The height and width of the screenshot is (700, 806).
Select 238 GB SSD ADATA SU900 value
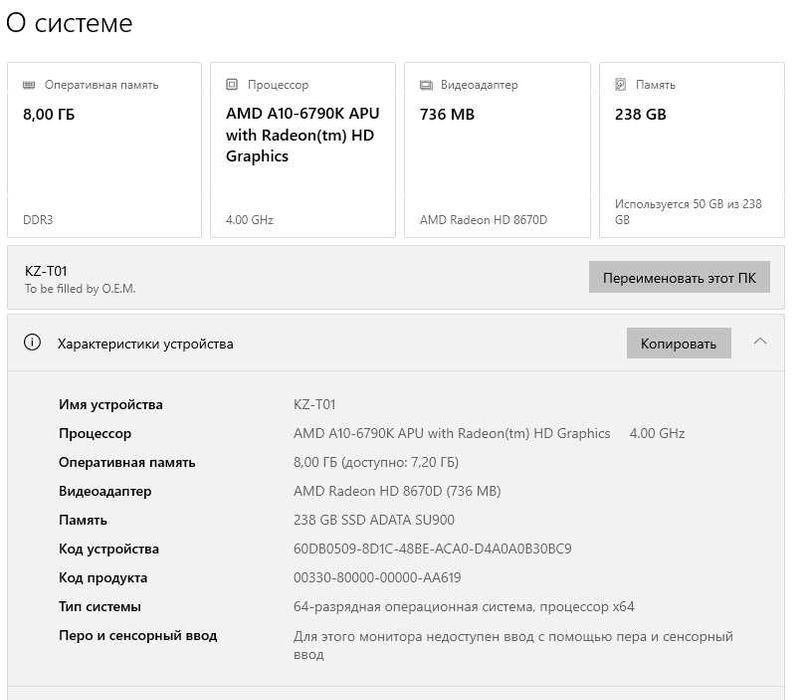tap(374, 520)
